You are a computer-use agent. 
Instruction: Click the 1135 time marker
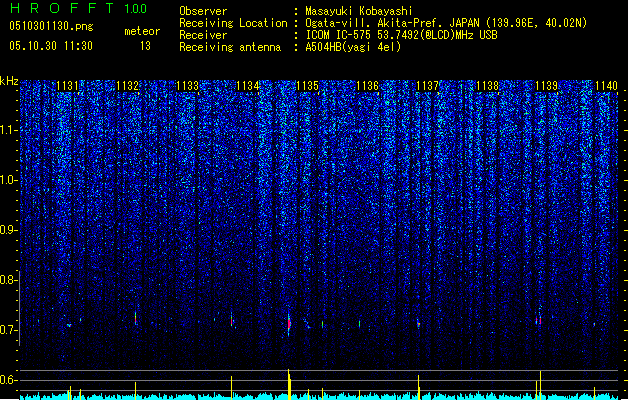307,85
